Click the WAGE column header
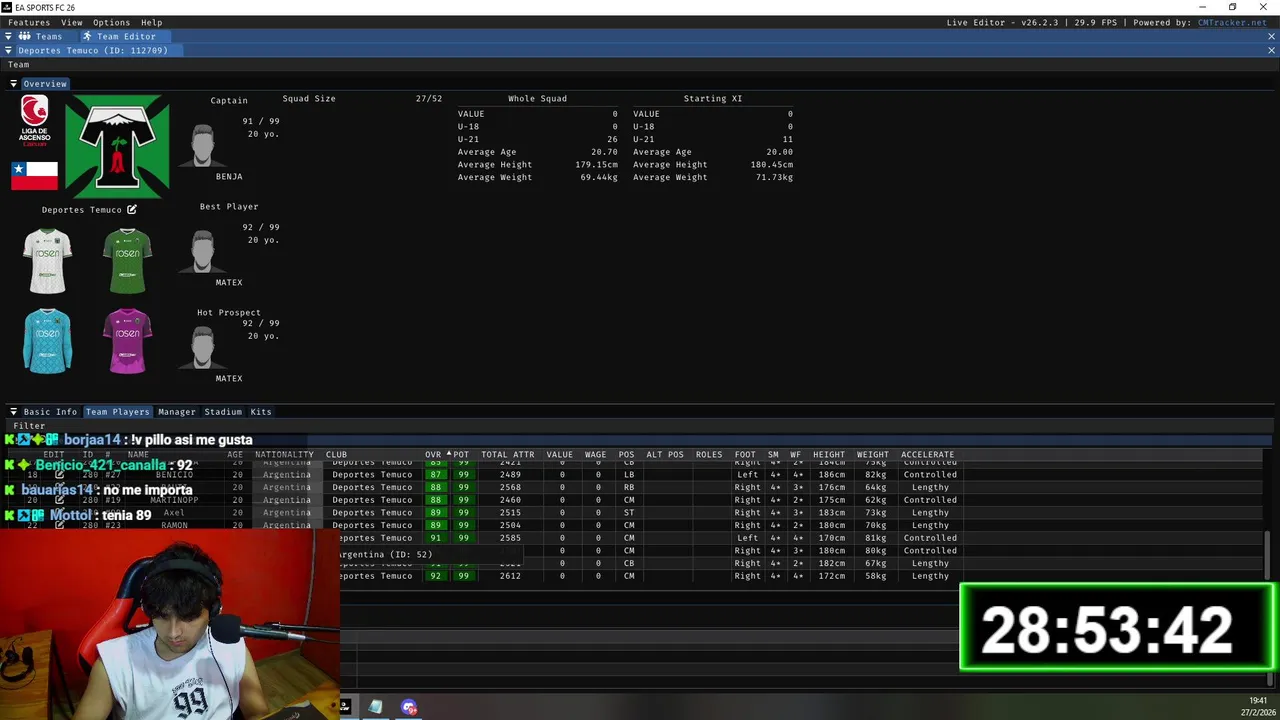Screen dimensions: 1280x720 coord(595,455)
